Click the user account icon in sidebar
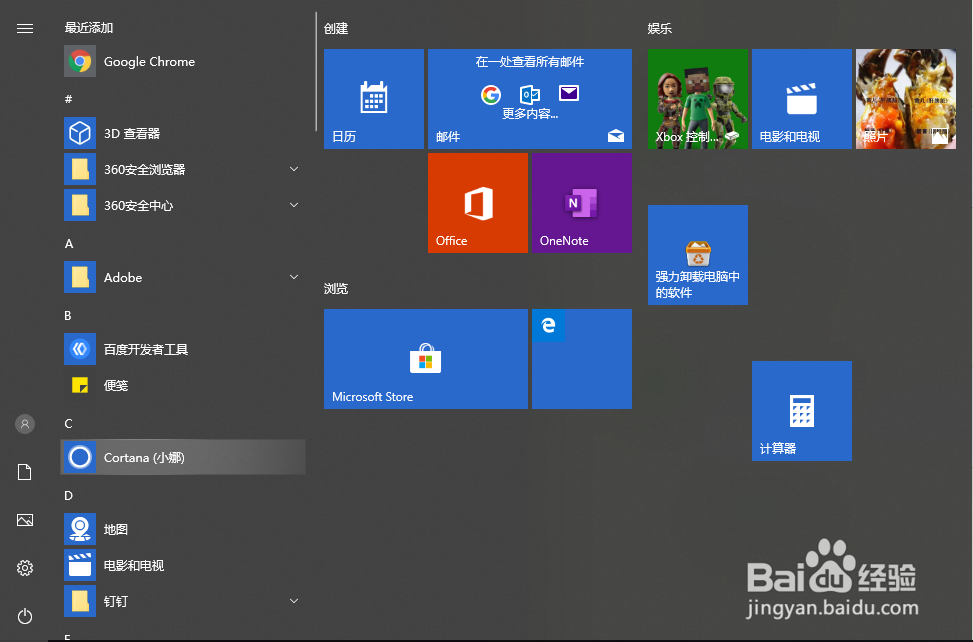The image size is (973, 642). pos(25,424)
